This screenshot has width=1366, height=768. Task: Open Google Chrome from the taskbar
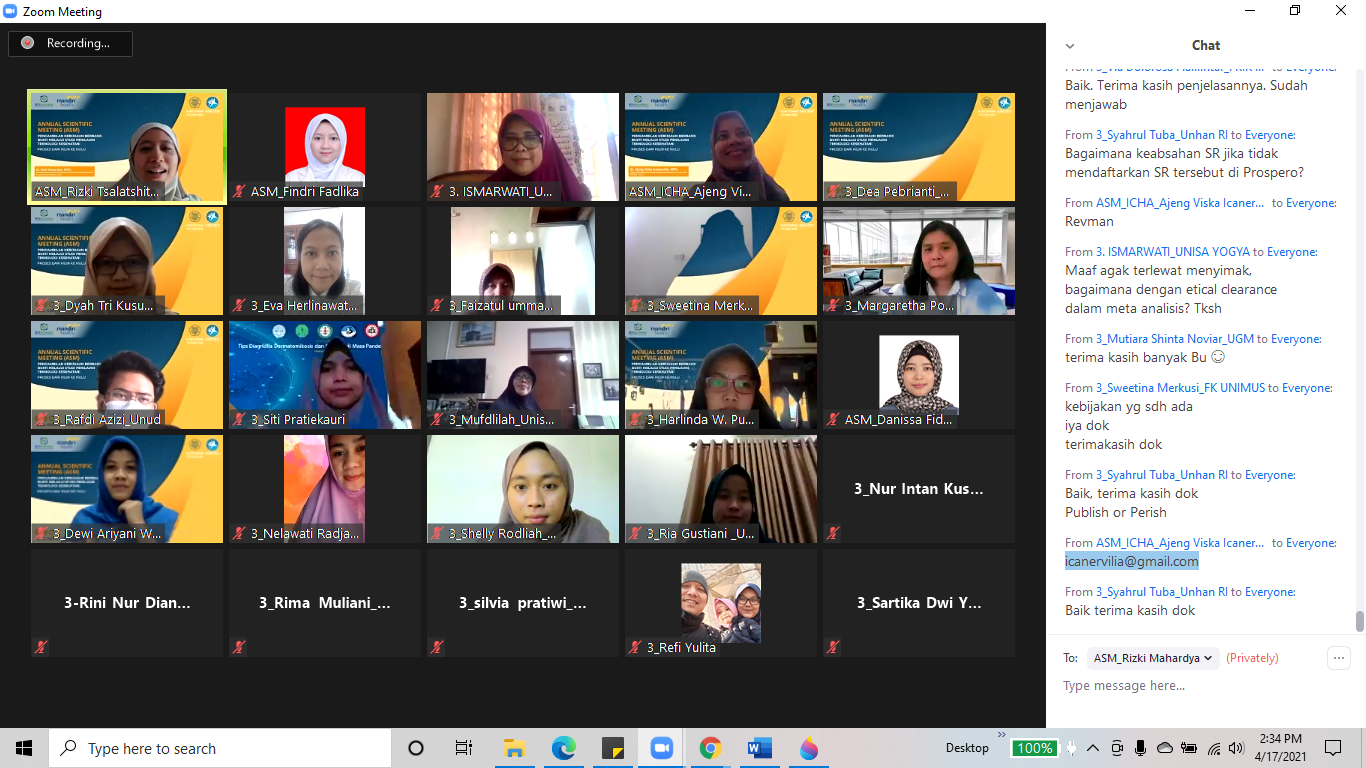710,748
